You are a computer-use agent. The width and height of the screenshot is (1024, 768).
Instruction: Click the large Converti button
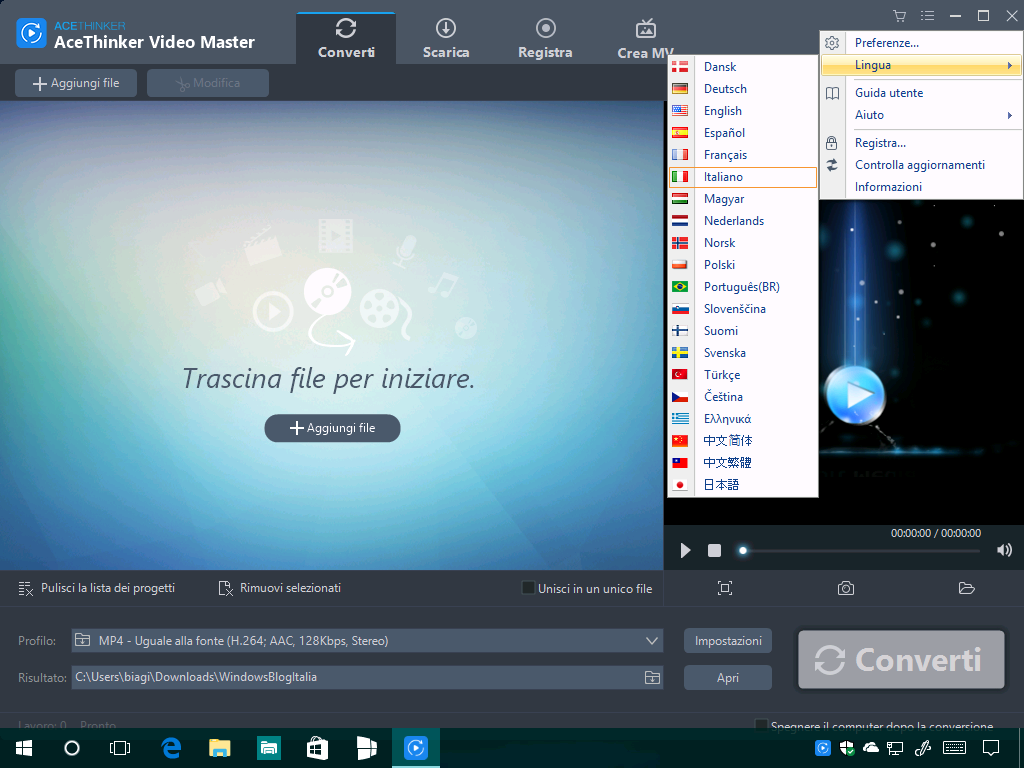(901, 660)
